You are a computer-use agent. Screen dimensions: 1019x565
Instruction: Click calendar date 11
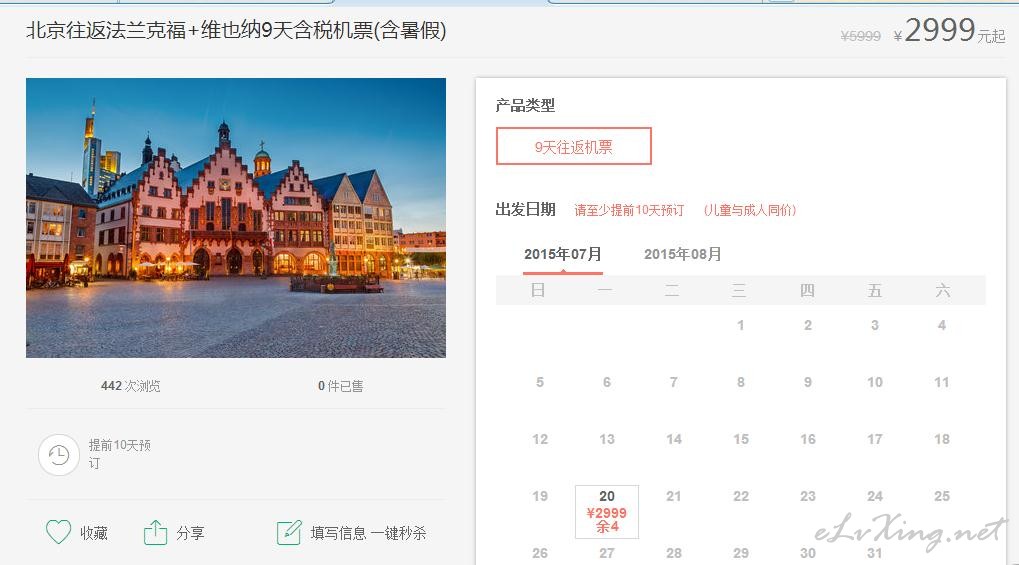point(942,382)
